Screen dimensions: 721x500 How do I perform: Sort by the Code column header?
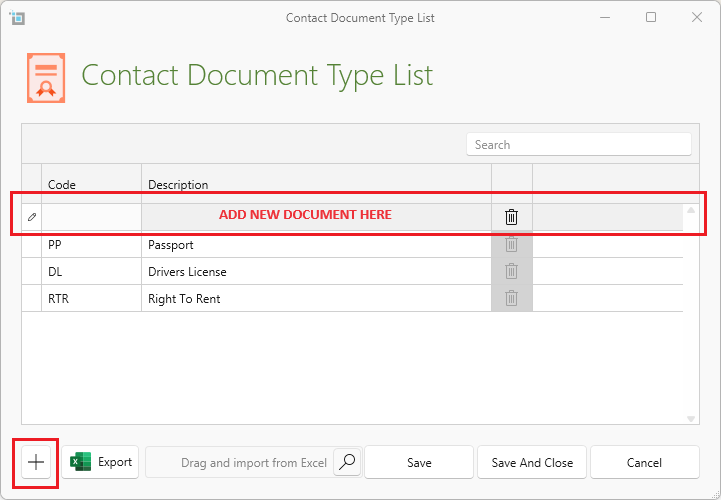click(x=90, y=184)
